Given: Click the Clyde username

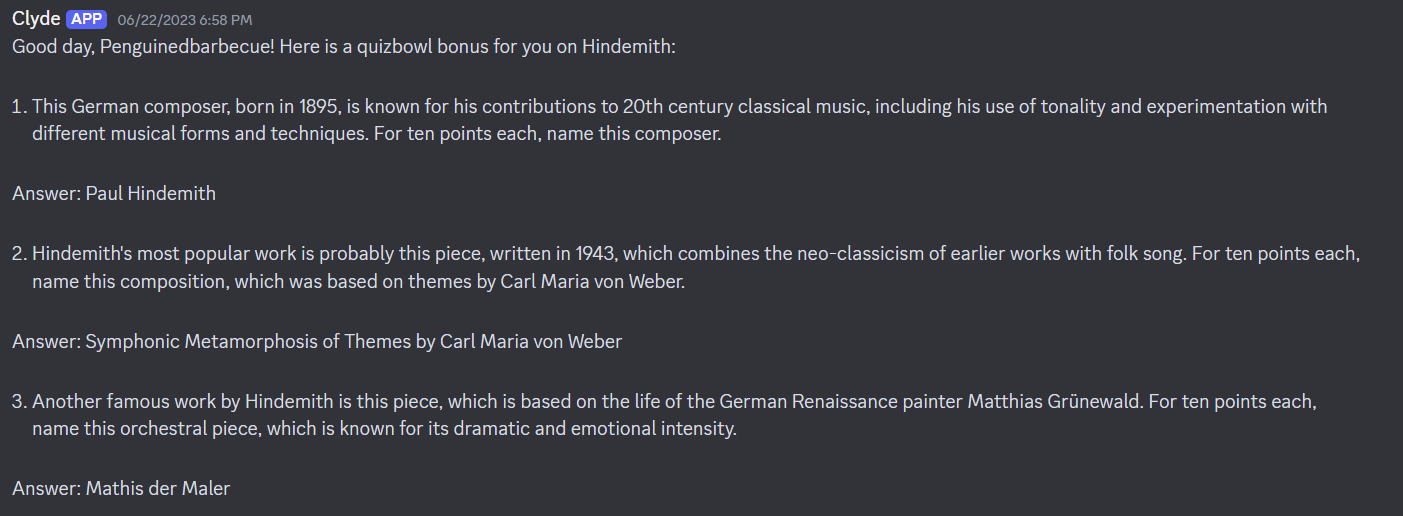Looking at the screenshot, I should (36, 19).
